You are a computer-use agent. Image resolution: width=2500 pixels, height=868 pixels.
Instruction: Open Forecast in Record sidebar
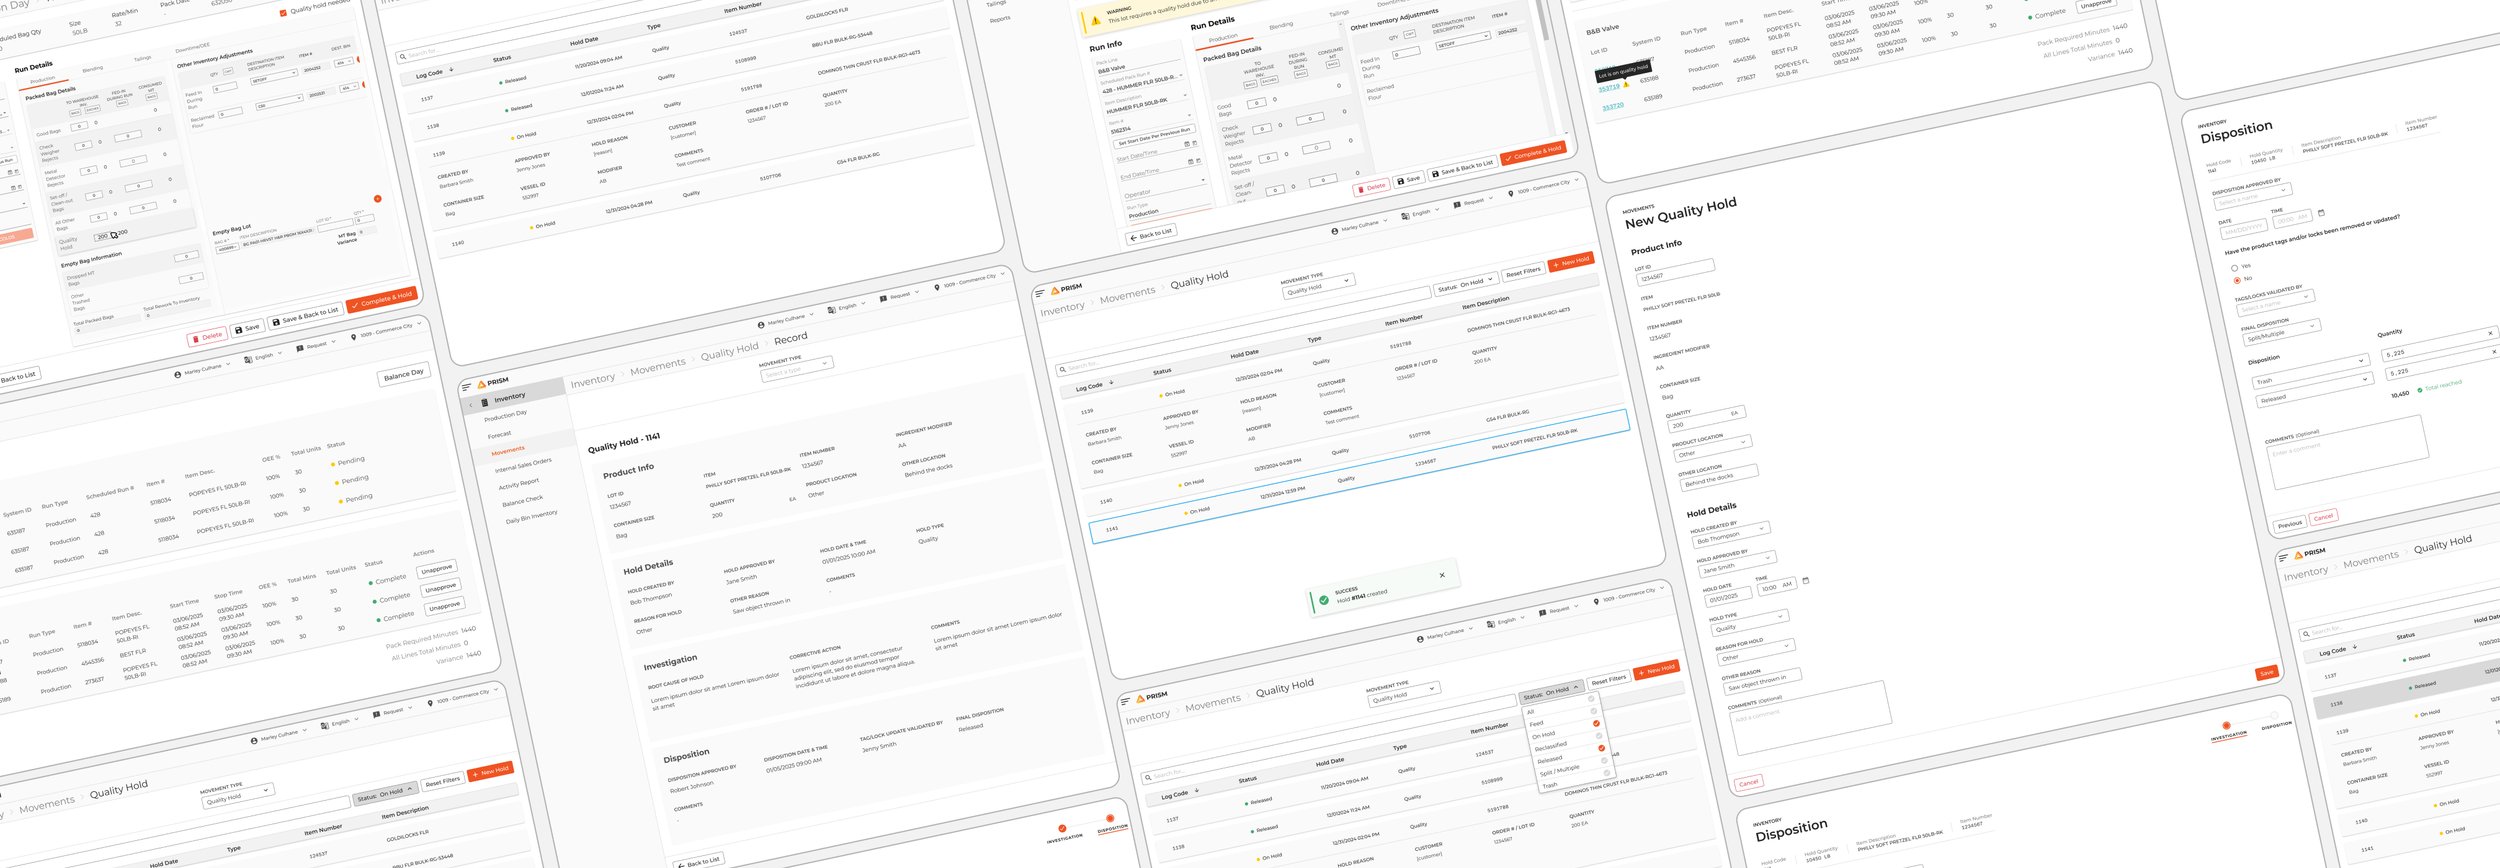click(499, 434)
